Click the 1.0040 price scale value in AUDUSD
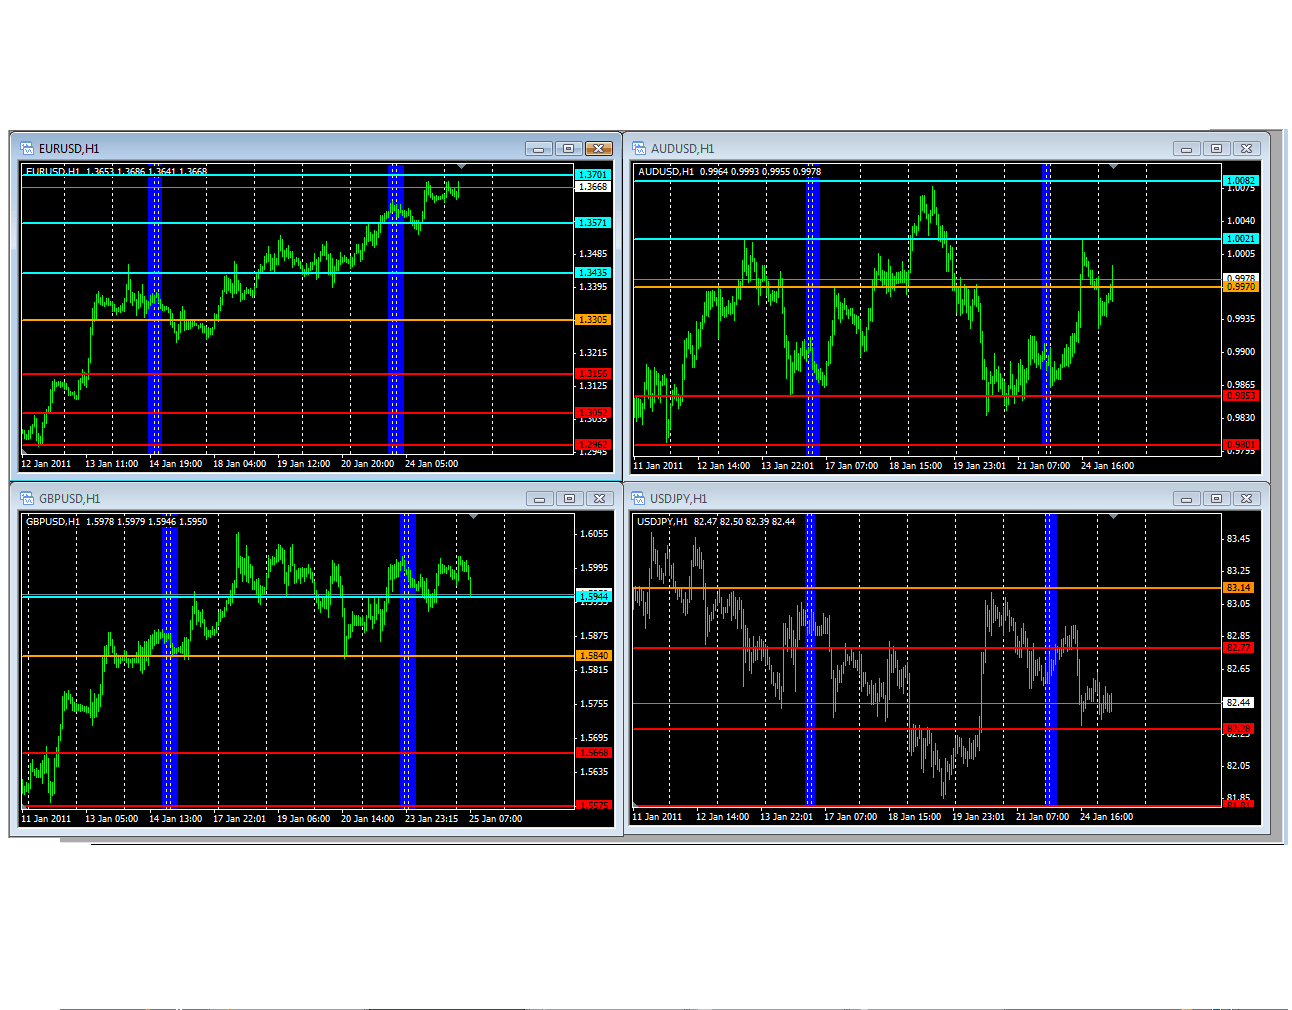 pos(1241,221)
